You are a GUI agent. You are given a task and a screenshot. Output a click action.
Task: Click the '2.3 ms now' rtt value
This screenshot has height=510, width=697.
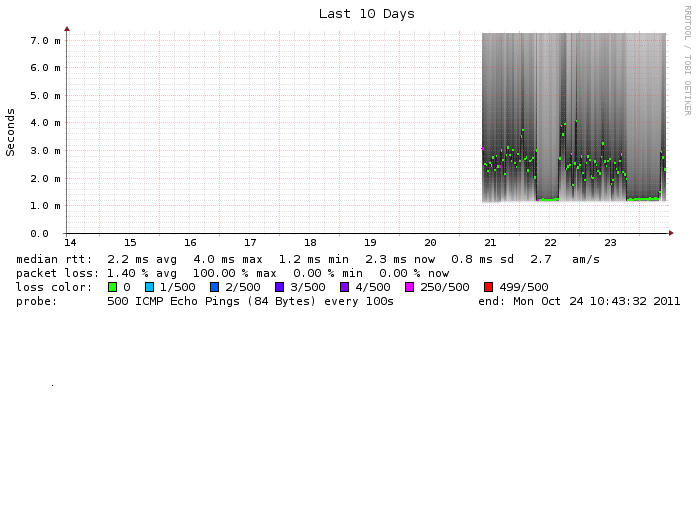pyautogui.click(x=400, y=259)
